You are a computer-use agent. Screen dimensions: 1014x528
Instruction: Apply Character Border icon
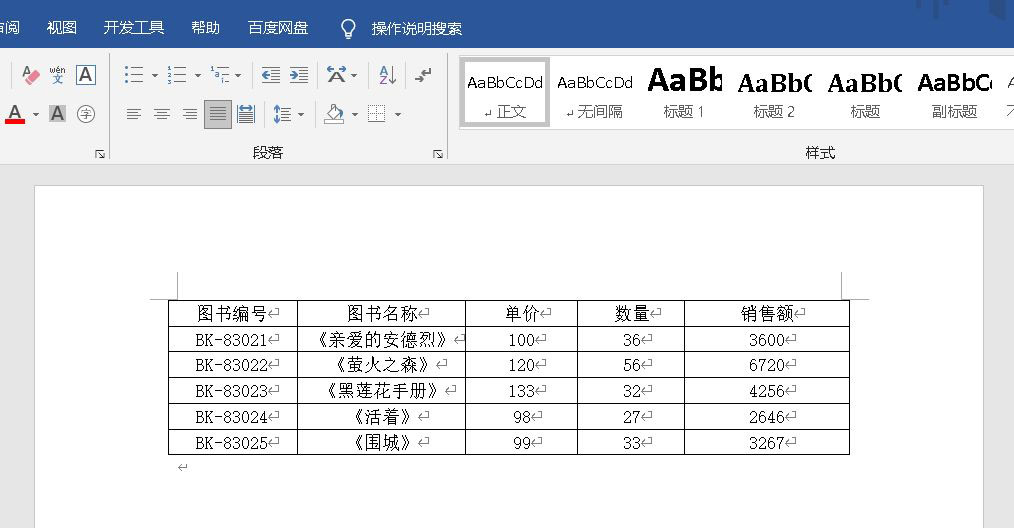pyautogui.click(x=85, y=75)
